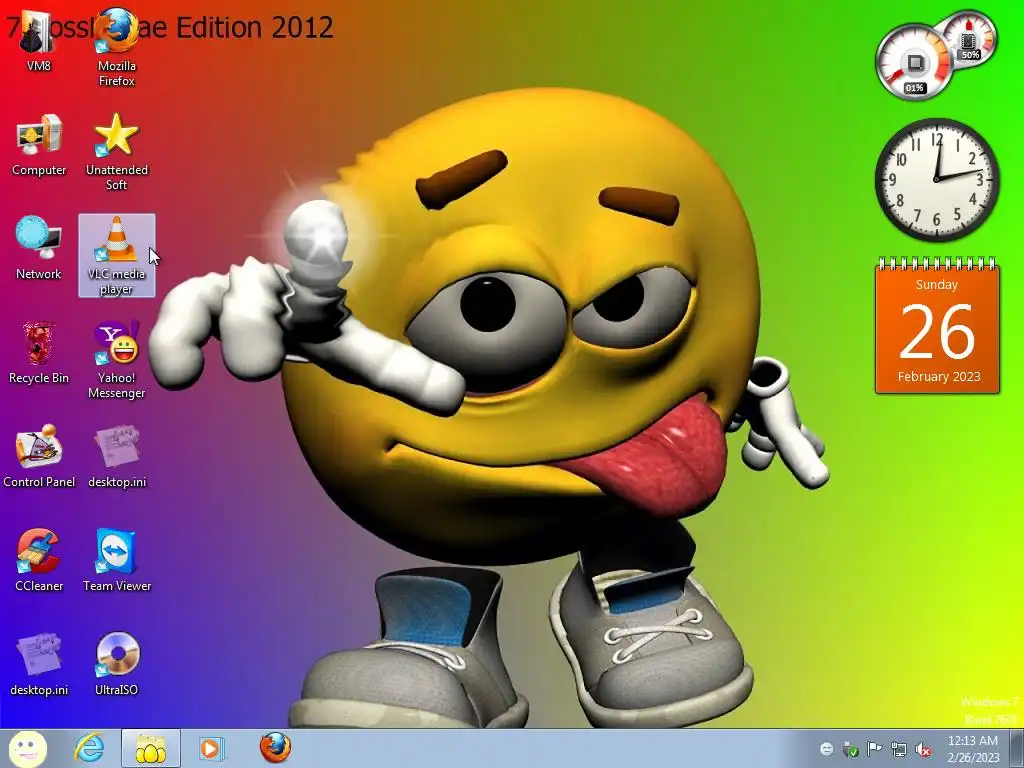Select the desktop.ini file beside Control Panel
1024x768 pixels.
click(116, 456)
